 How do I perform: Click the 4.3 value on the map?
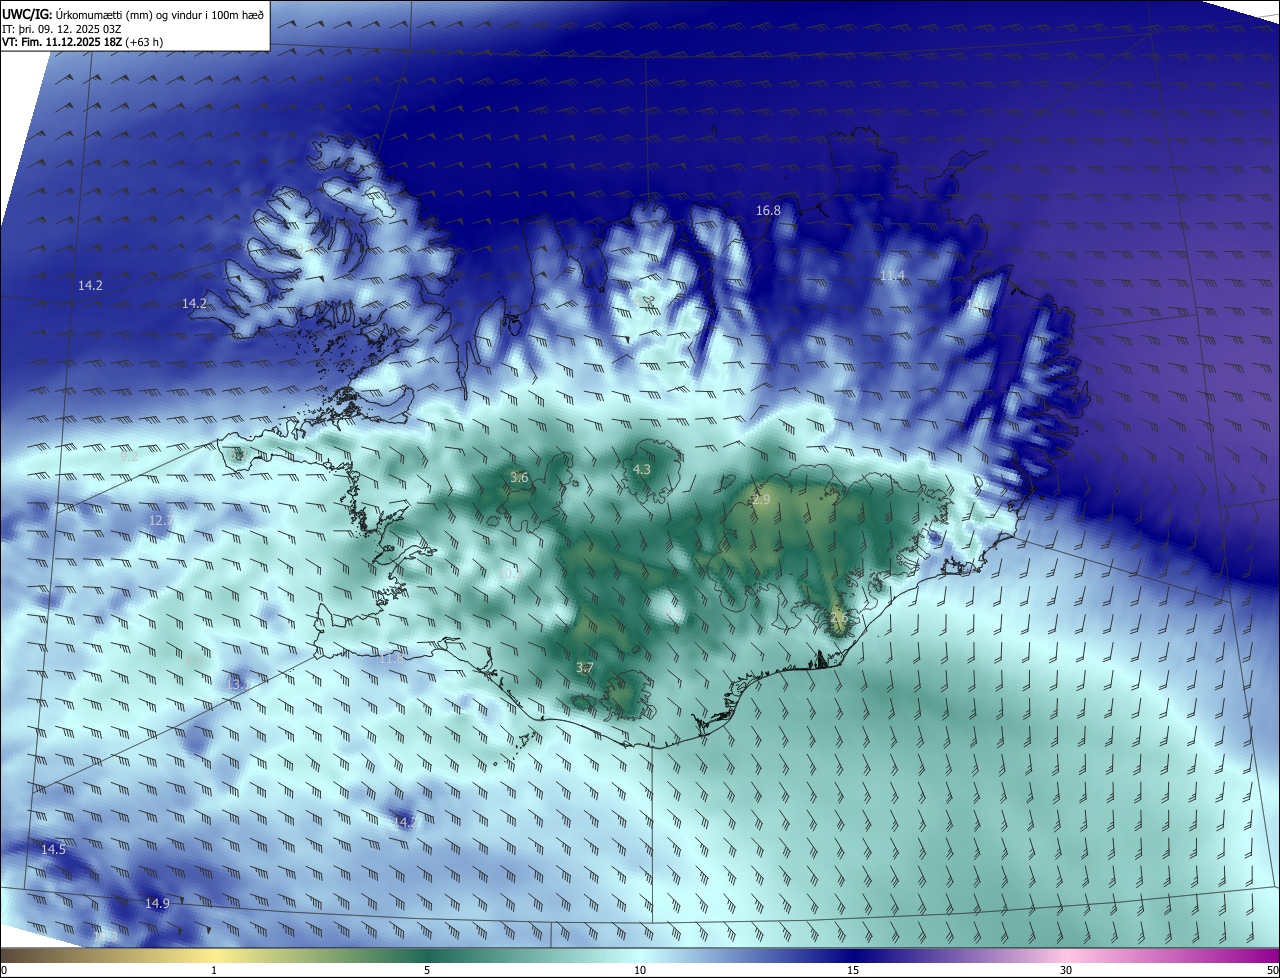[642, 469]
